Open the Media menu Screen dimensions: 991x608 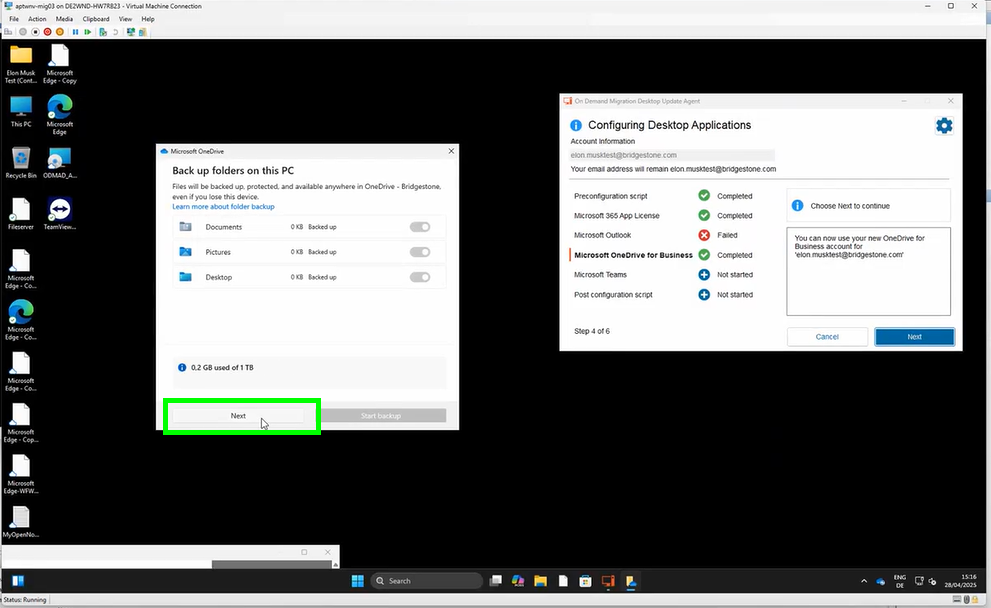click(64, 19)
